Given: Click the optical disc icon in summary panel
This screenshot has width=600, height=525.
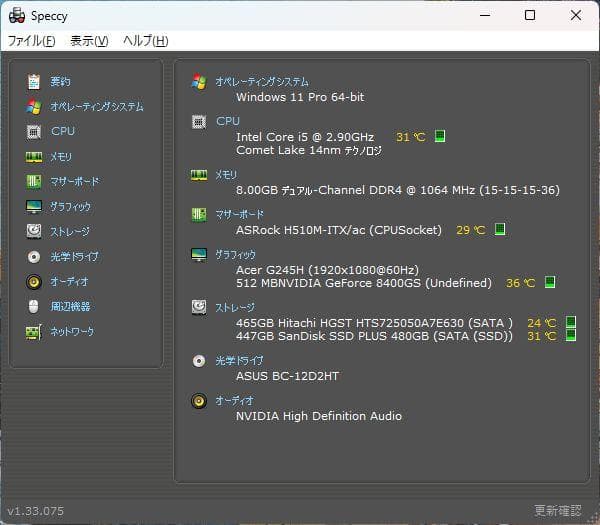Looking at the screenshot, I should coord(199,361).
